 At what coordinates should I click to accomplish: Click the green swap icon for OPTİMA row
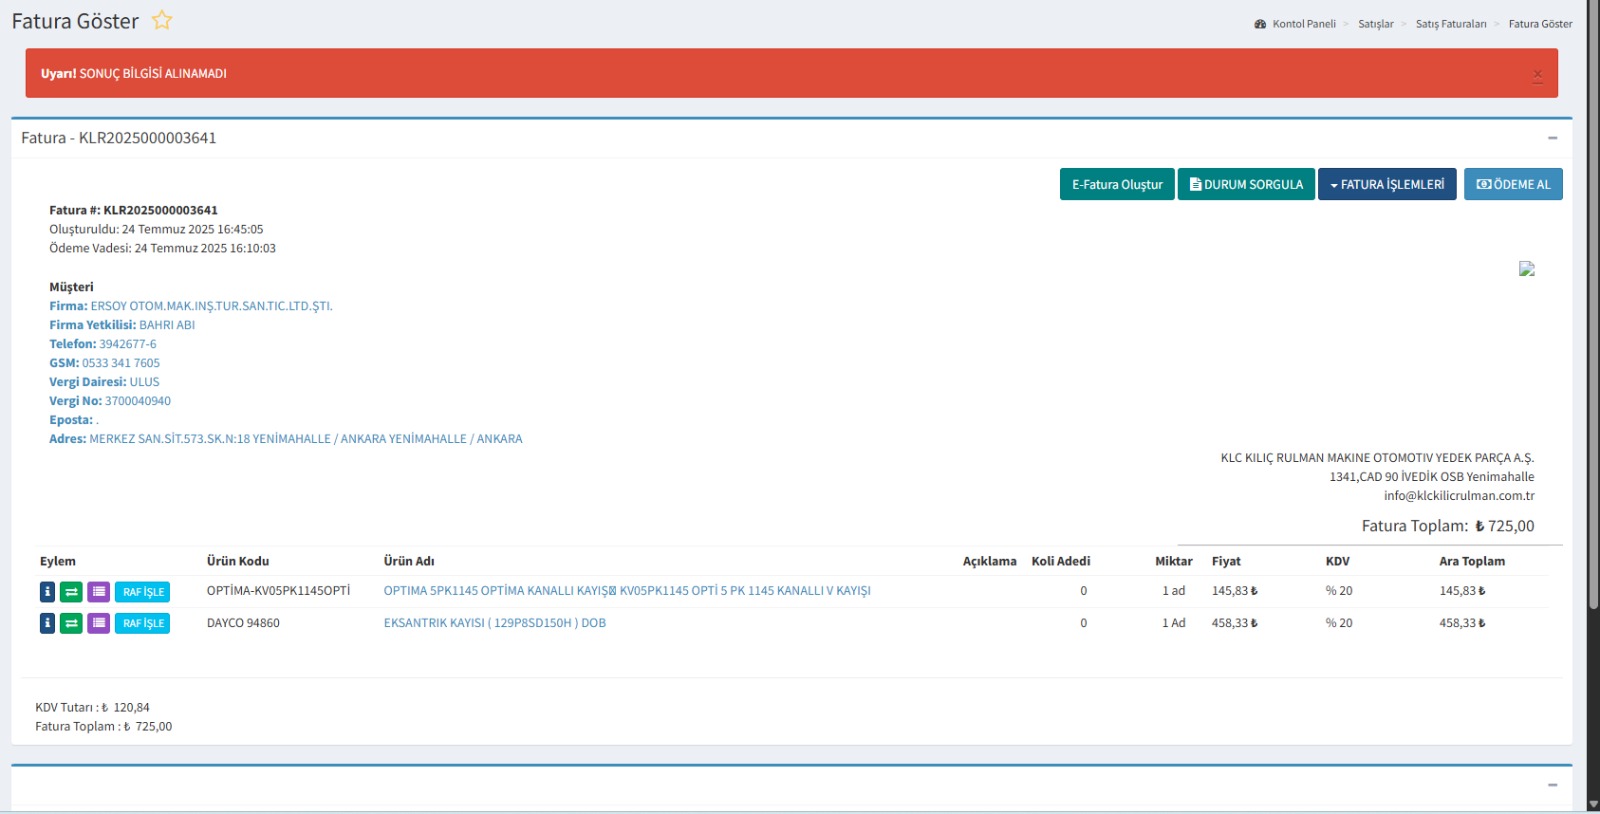coord(71,592)
